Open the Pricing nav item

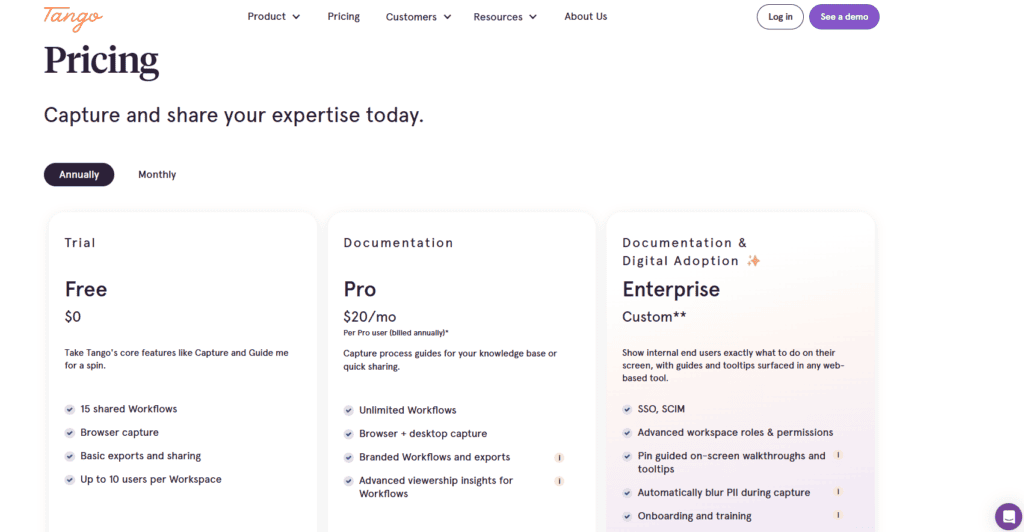(x=344, y=16)
